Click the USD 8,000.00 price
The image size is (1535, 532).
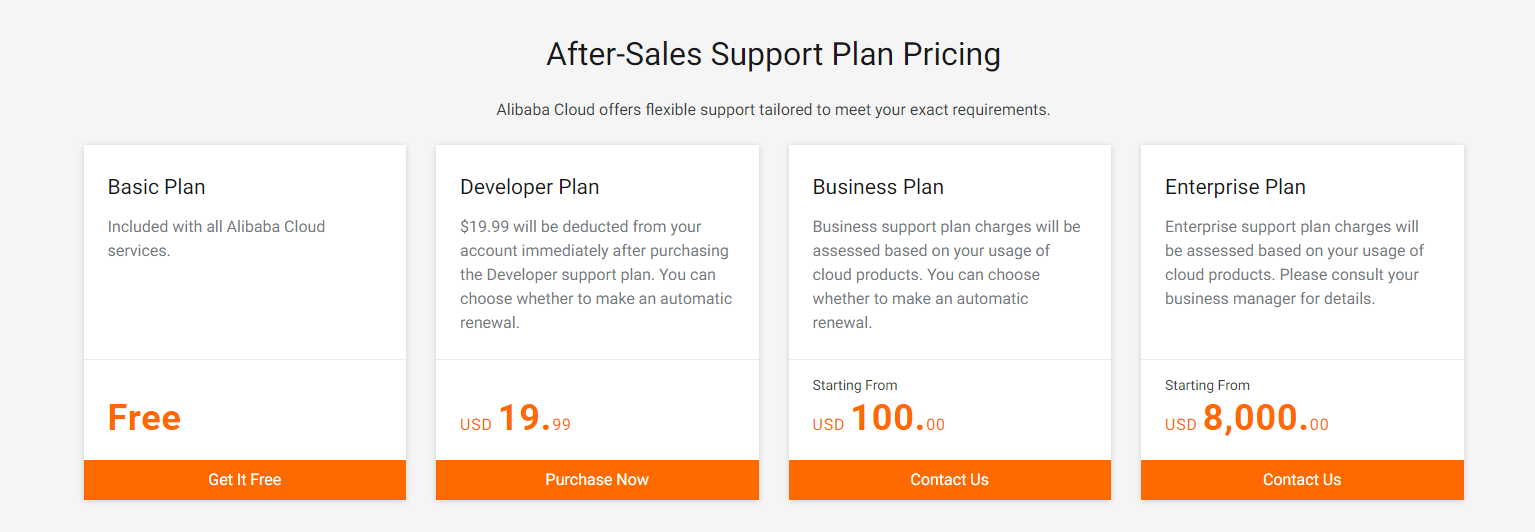point(1247,419)
